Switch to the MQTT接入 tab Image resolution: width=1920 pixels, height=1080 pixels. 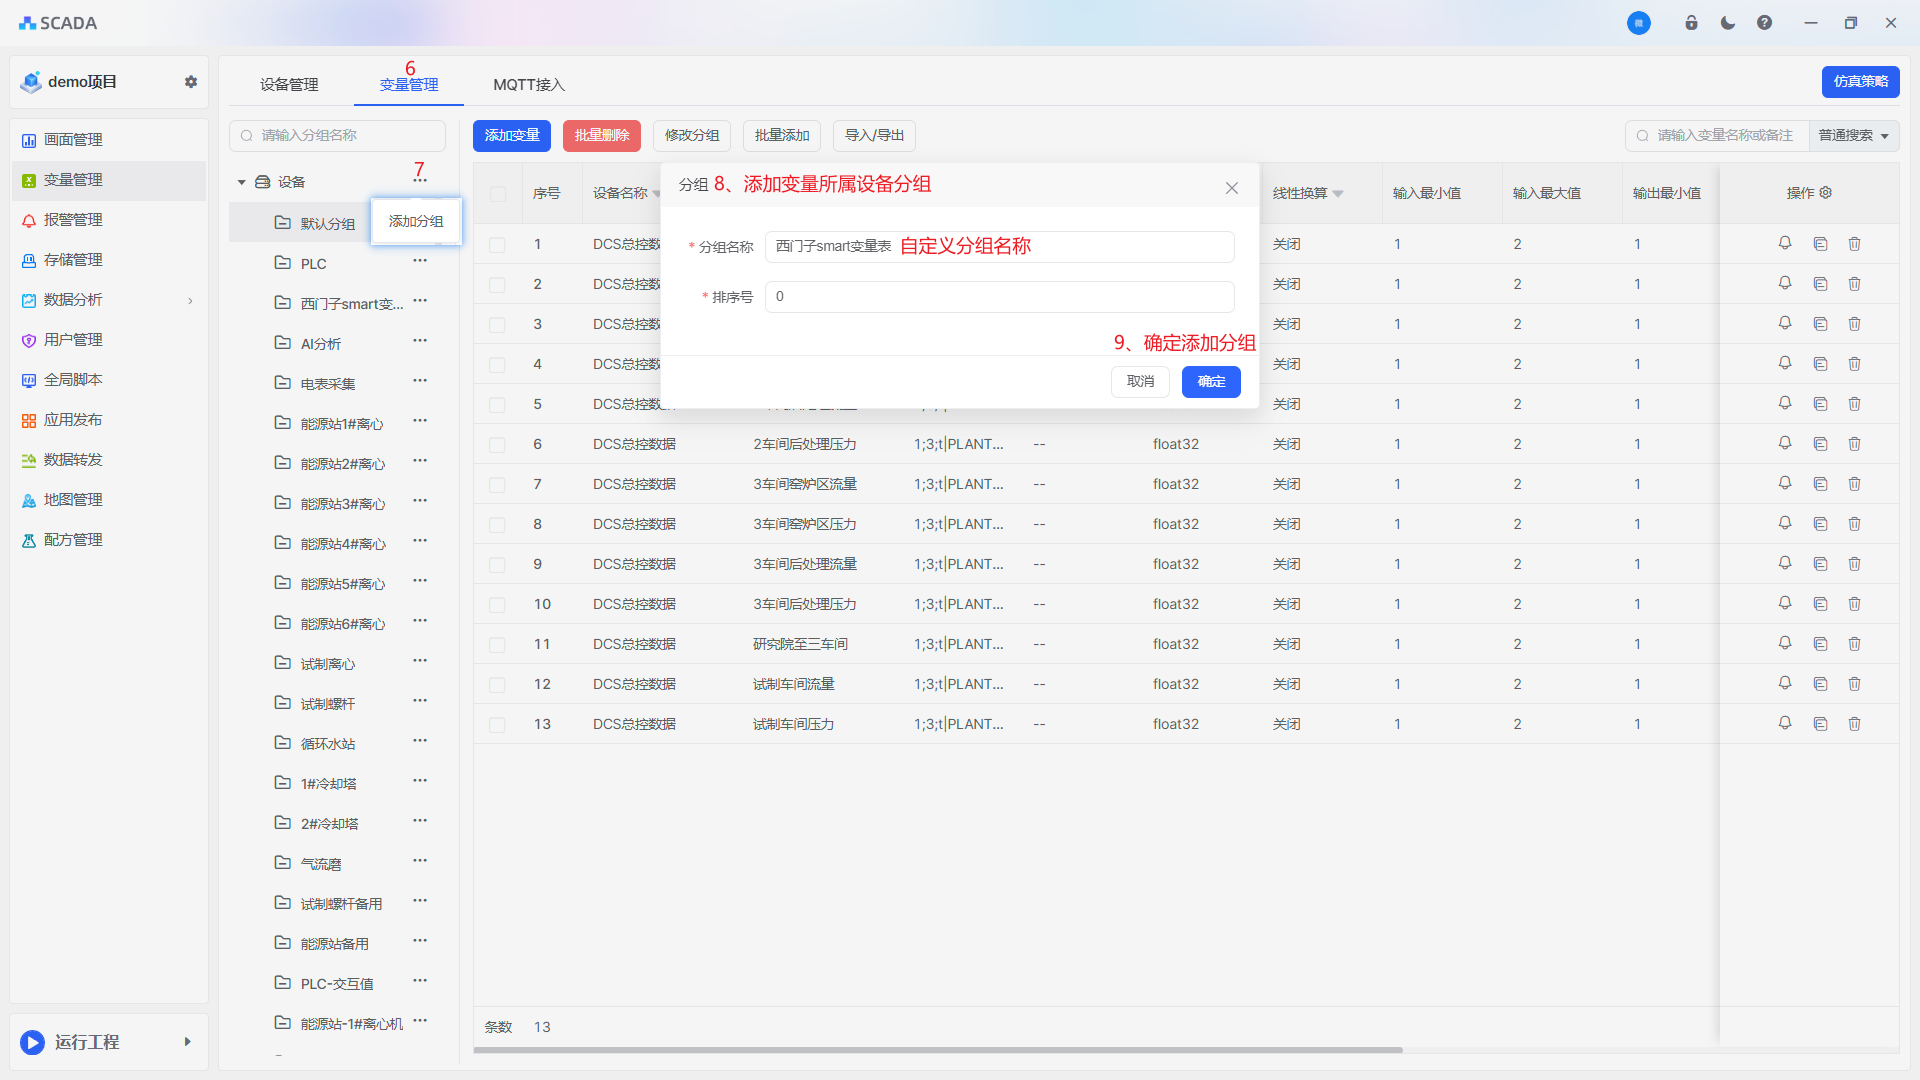tap(528, 85)
